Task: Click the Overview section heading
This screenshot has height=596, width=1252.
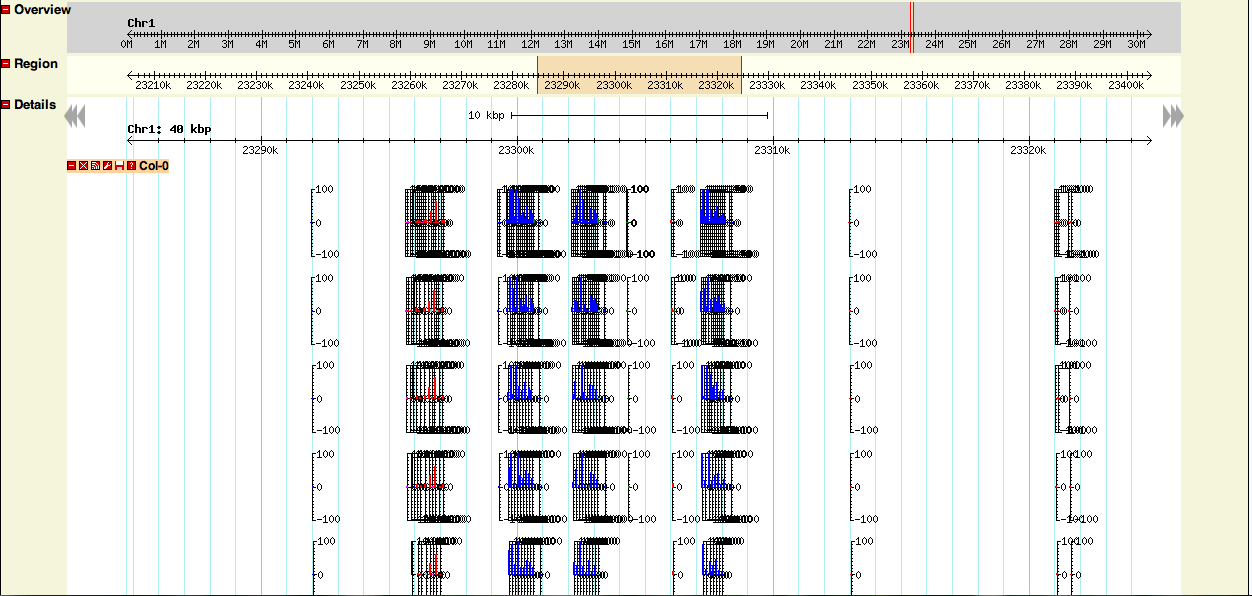Action: pos(42,10)
